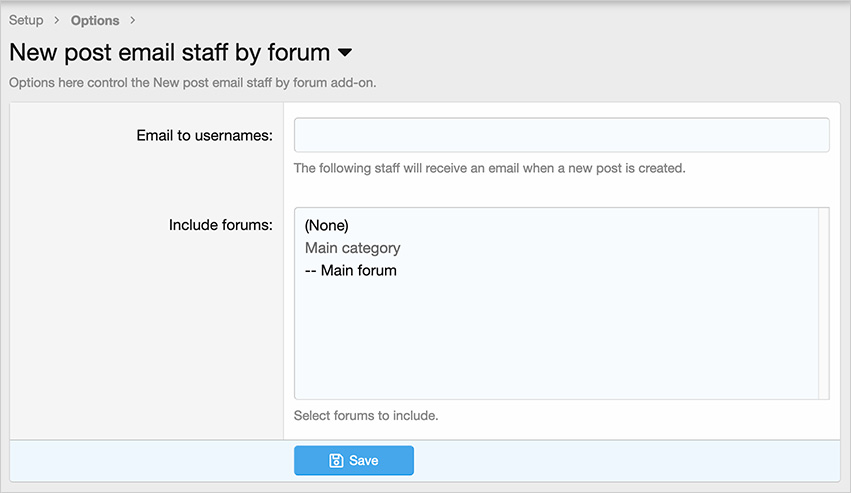Click the add-on description text under title
The width and height of the screenshot is (851, 493).
point(192,82)
